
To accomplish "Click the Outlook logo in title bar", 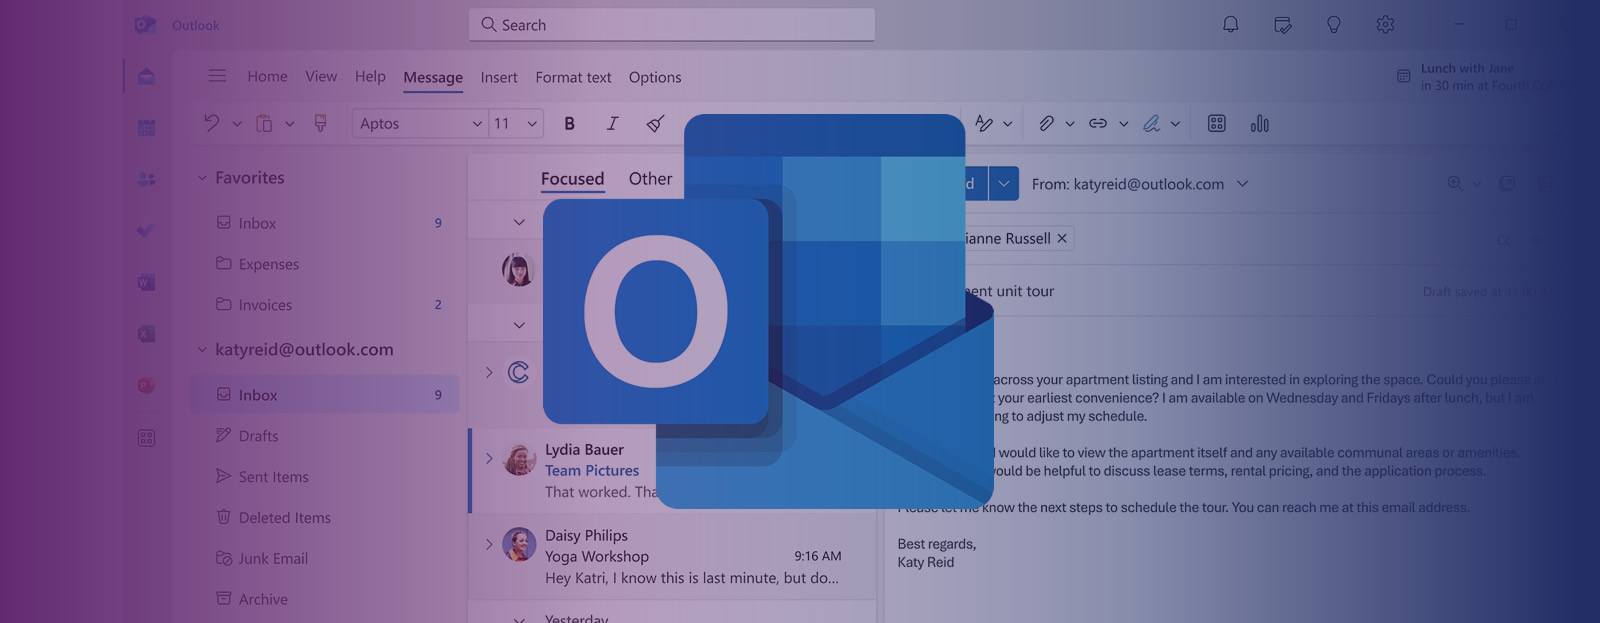I will pos(146,25).
